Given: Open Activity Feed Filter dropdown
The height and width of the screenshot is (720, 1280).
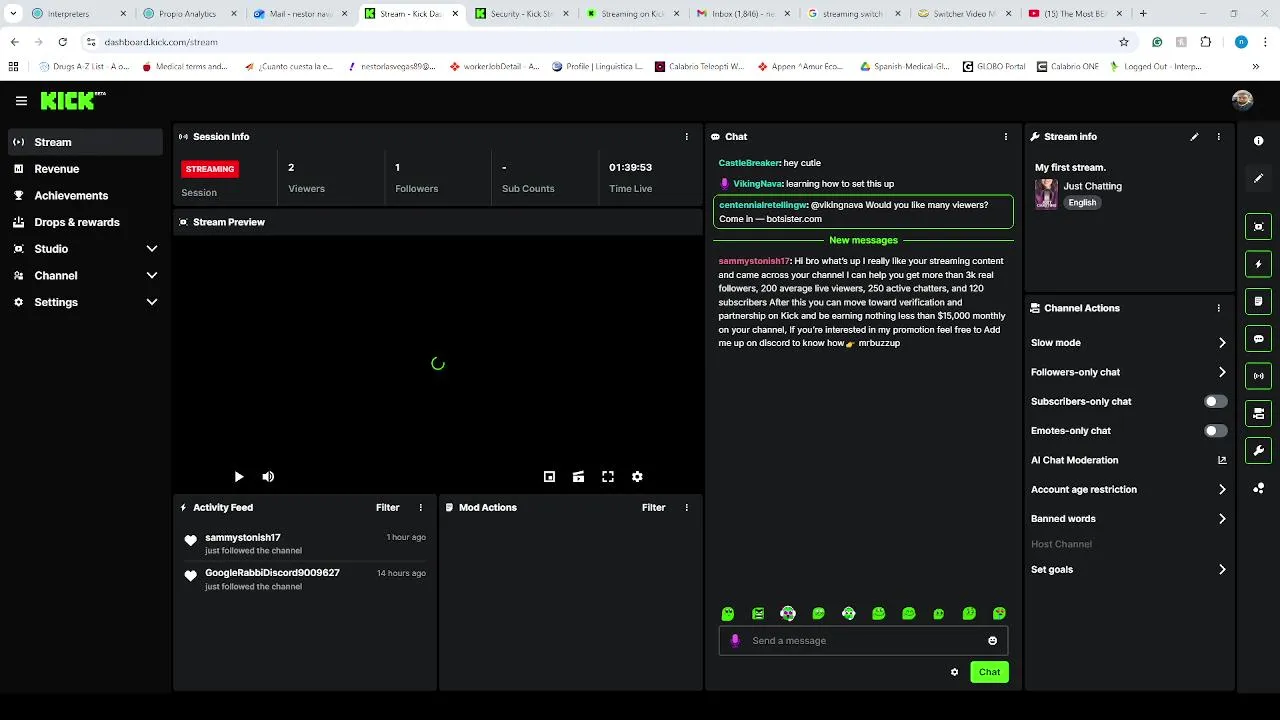Looking at the screenshot, I should pos(387,507).
